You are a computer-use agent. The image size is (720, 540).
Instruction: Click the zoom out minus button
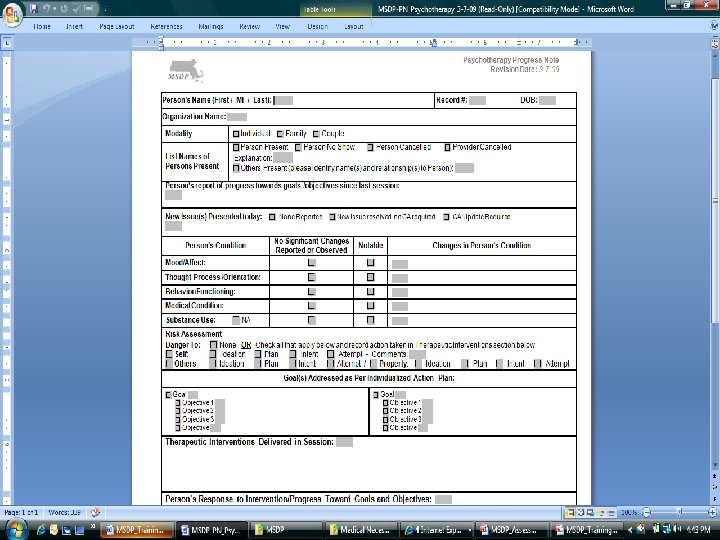[x=647, y=512]
